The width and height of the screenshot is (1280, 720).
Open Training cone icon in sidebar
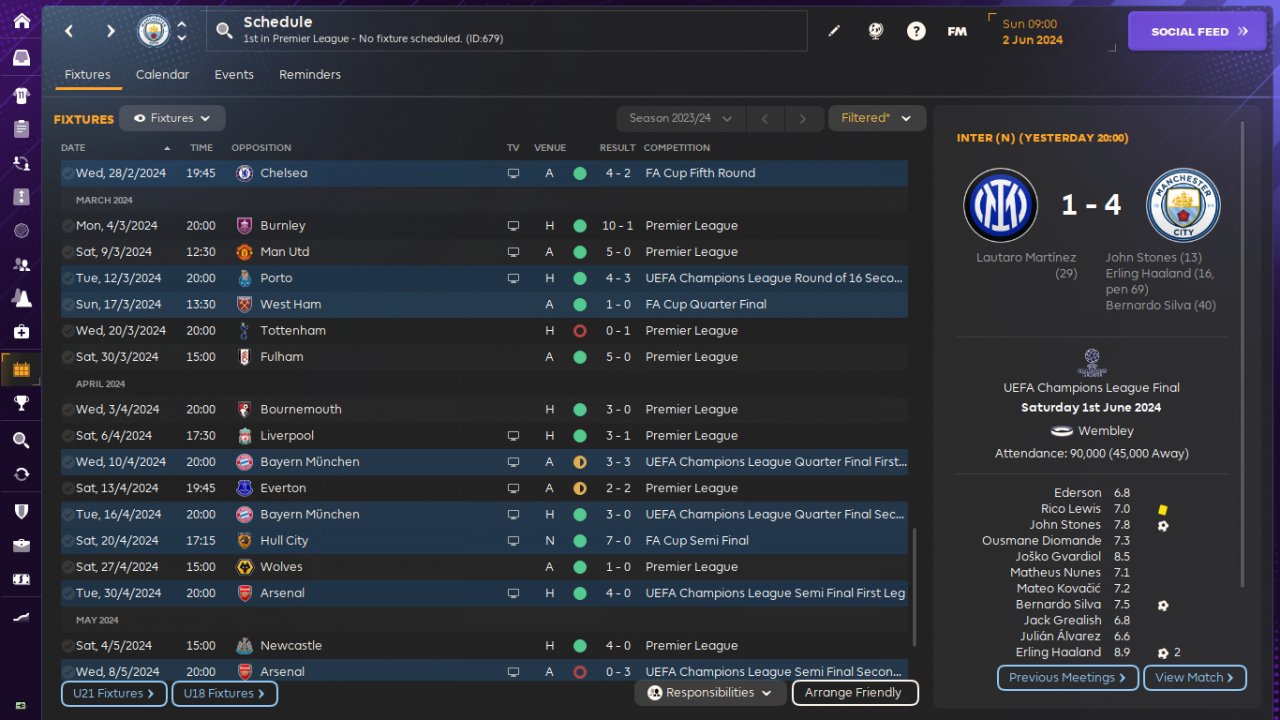(x=21, y=298)
